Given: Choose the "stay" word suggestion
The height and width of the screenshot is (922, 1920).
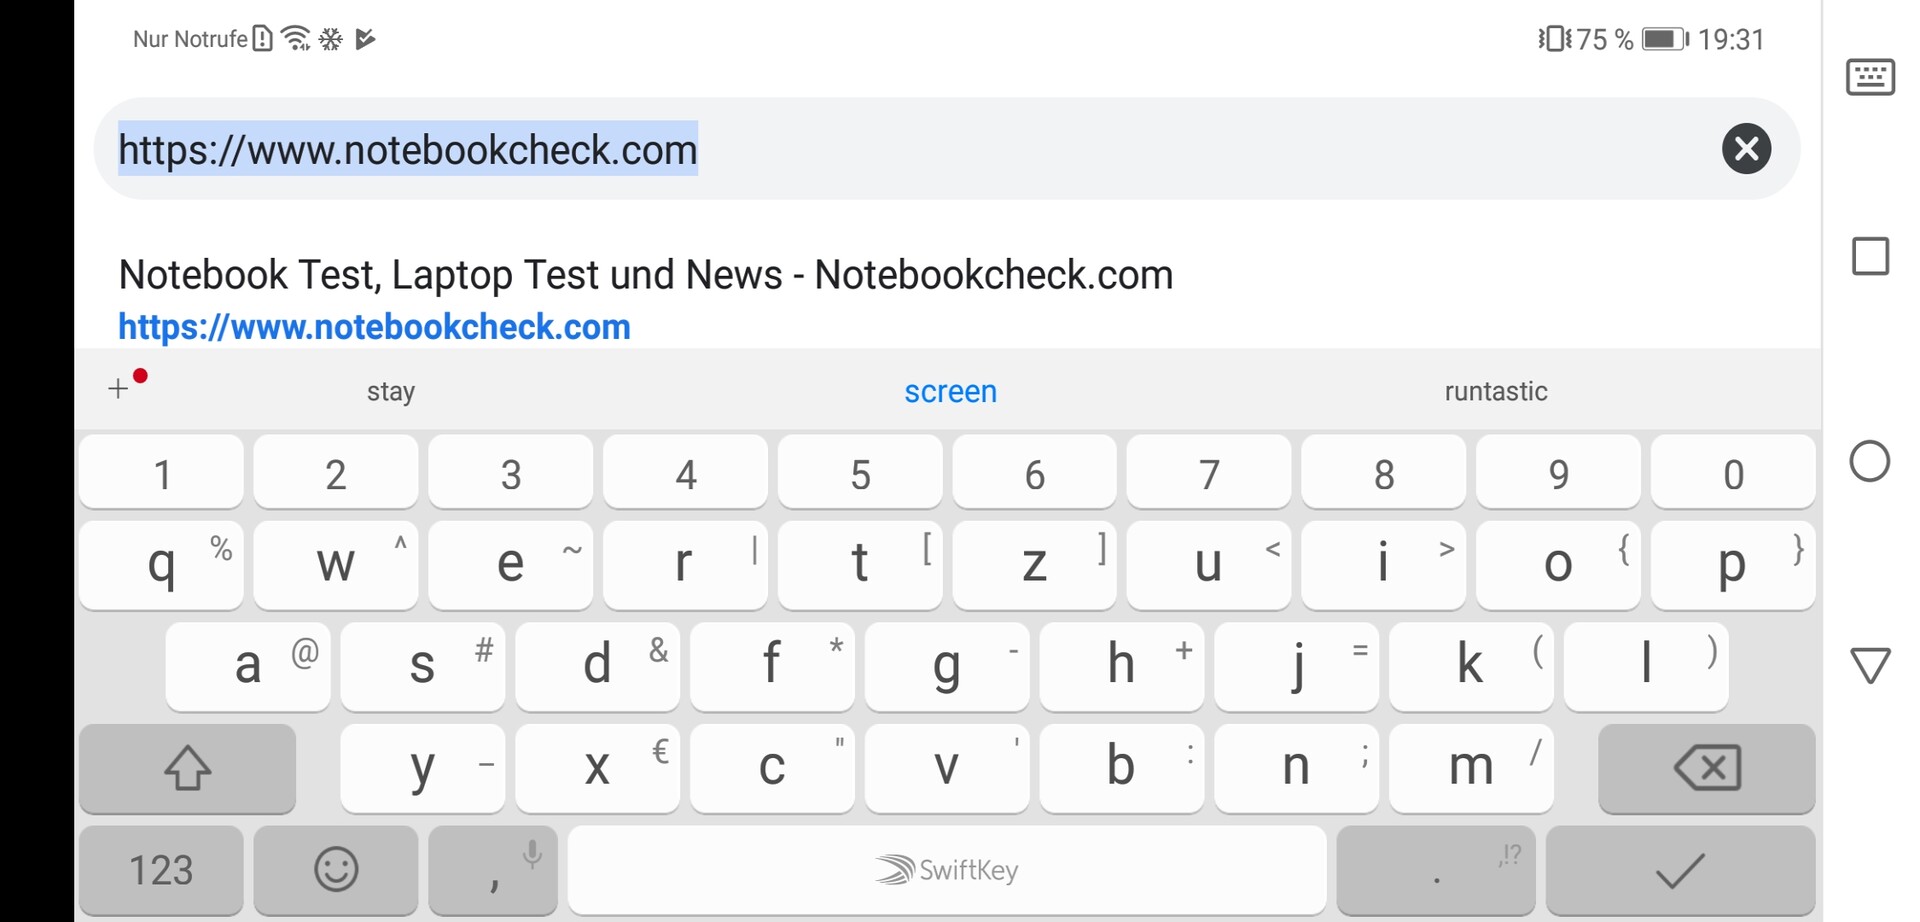Looking at the screenshot, I should point(391,391).
